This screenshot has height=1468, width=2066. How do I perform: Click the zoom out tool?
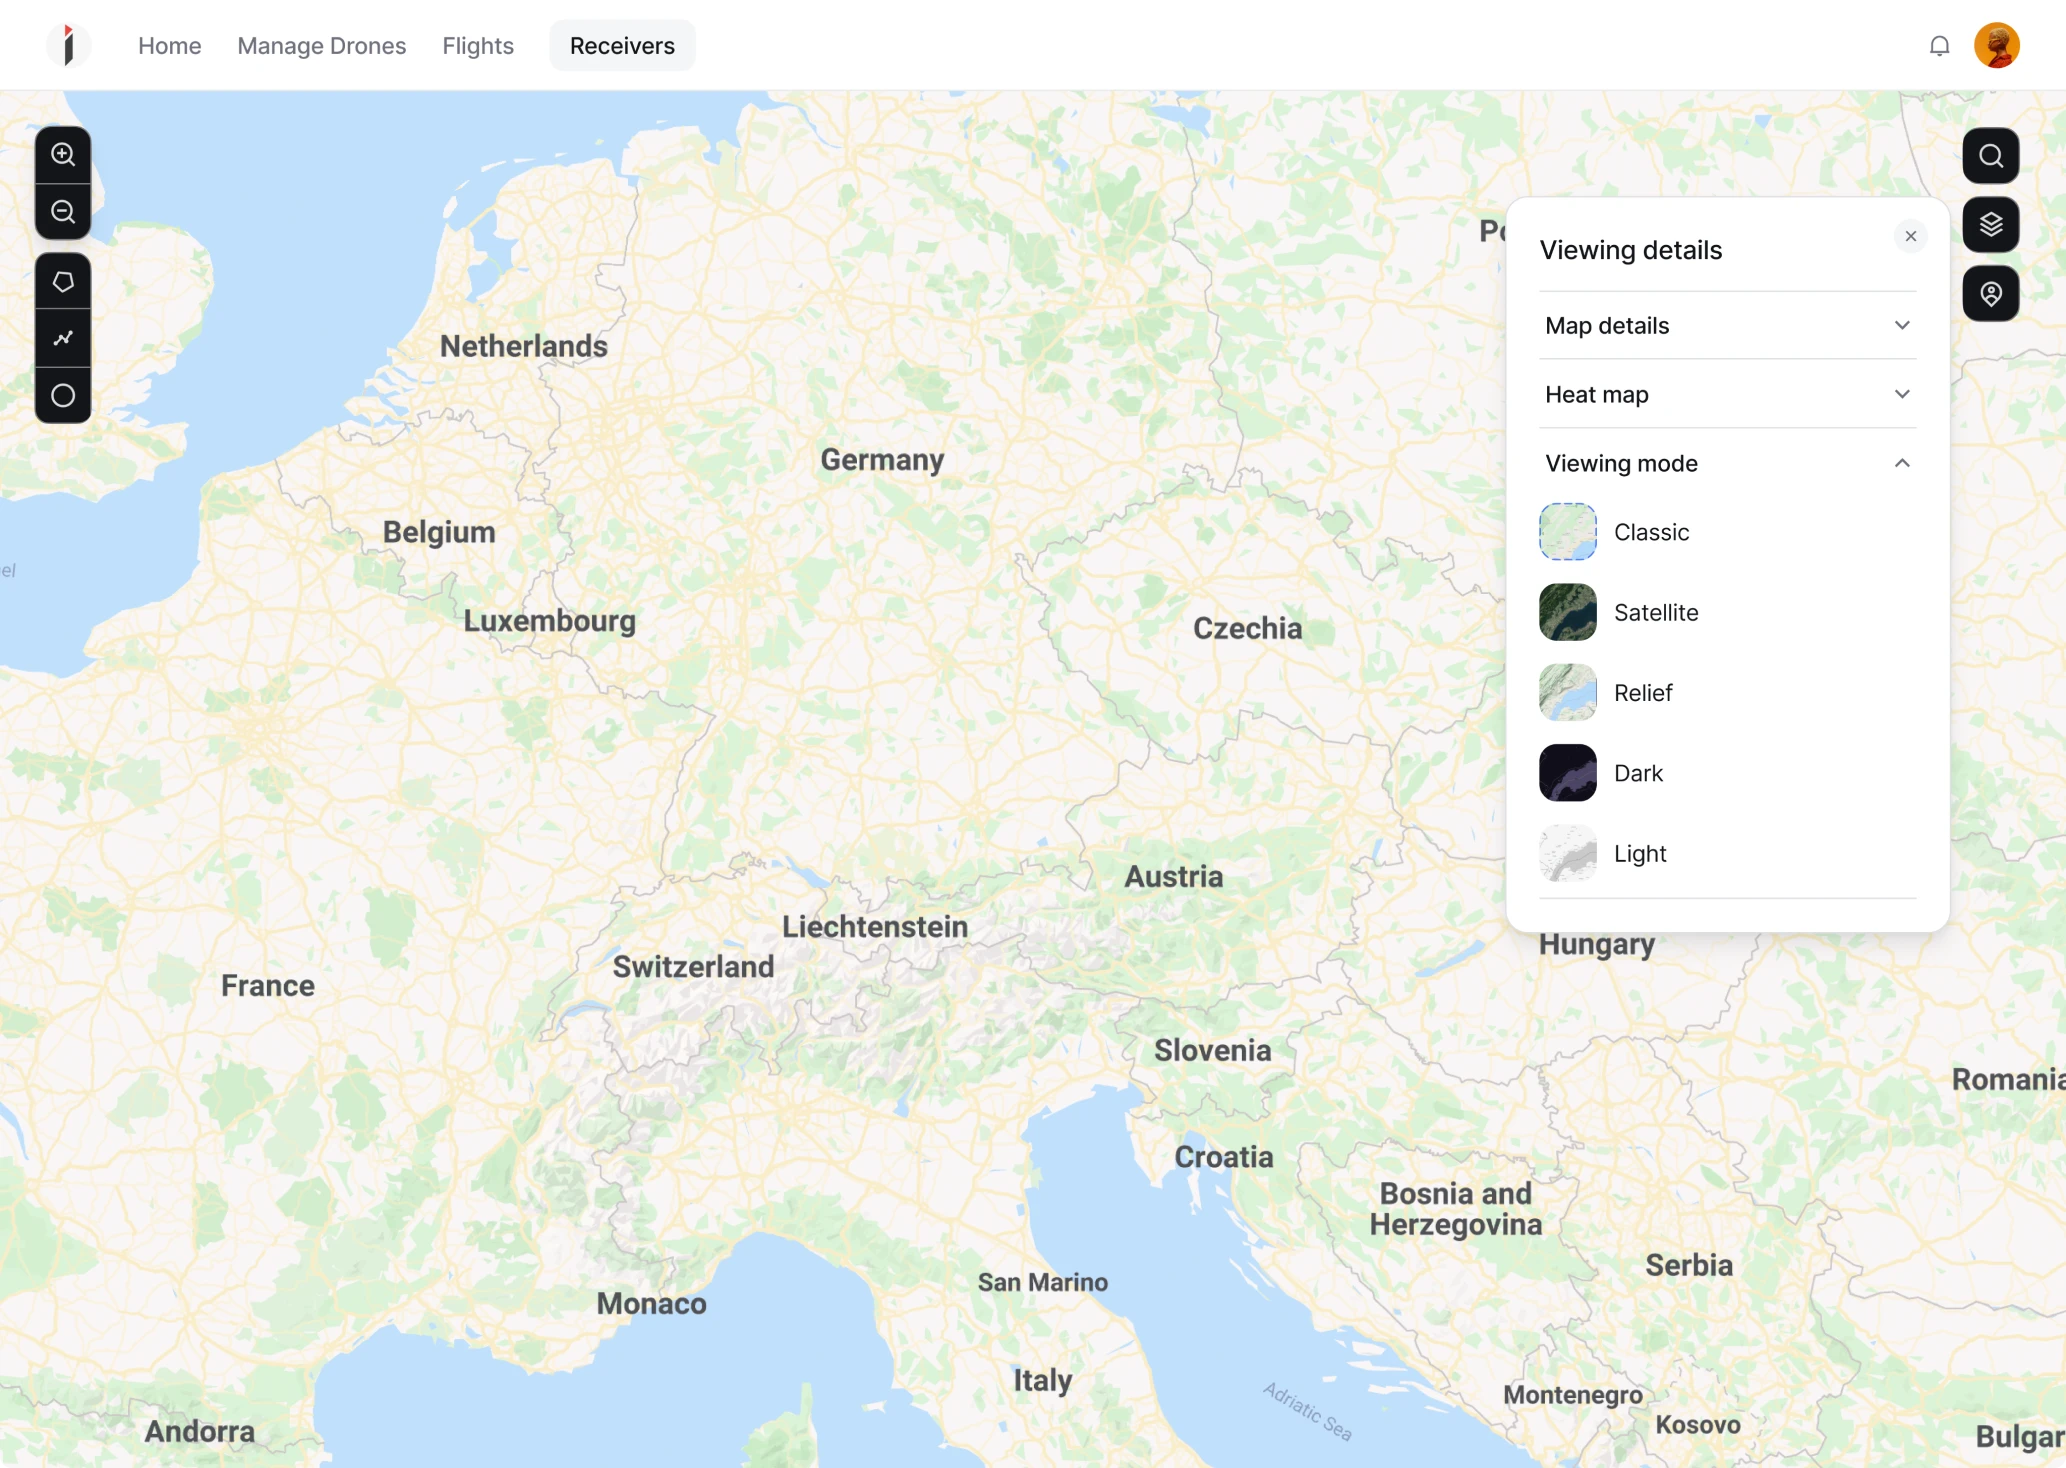click(63, 211)
